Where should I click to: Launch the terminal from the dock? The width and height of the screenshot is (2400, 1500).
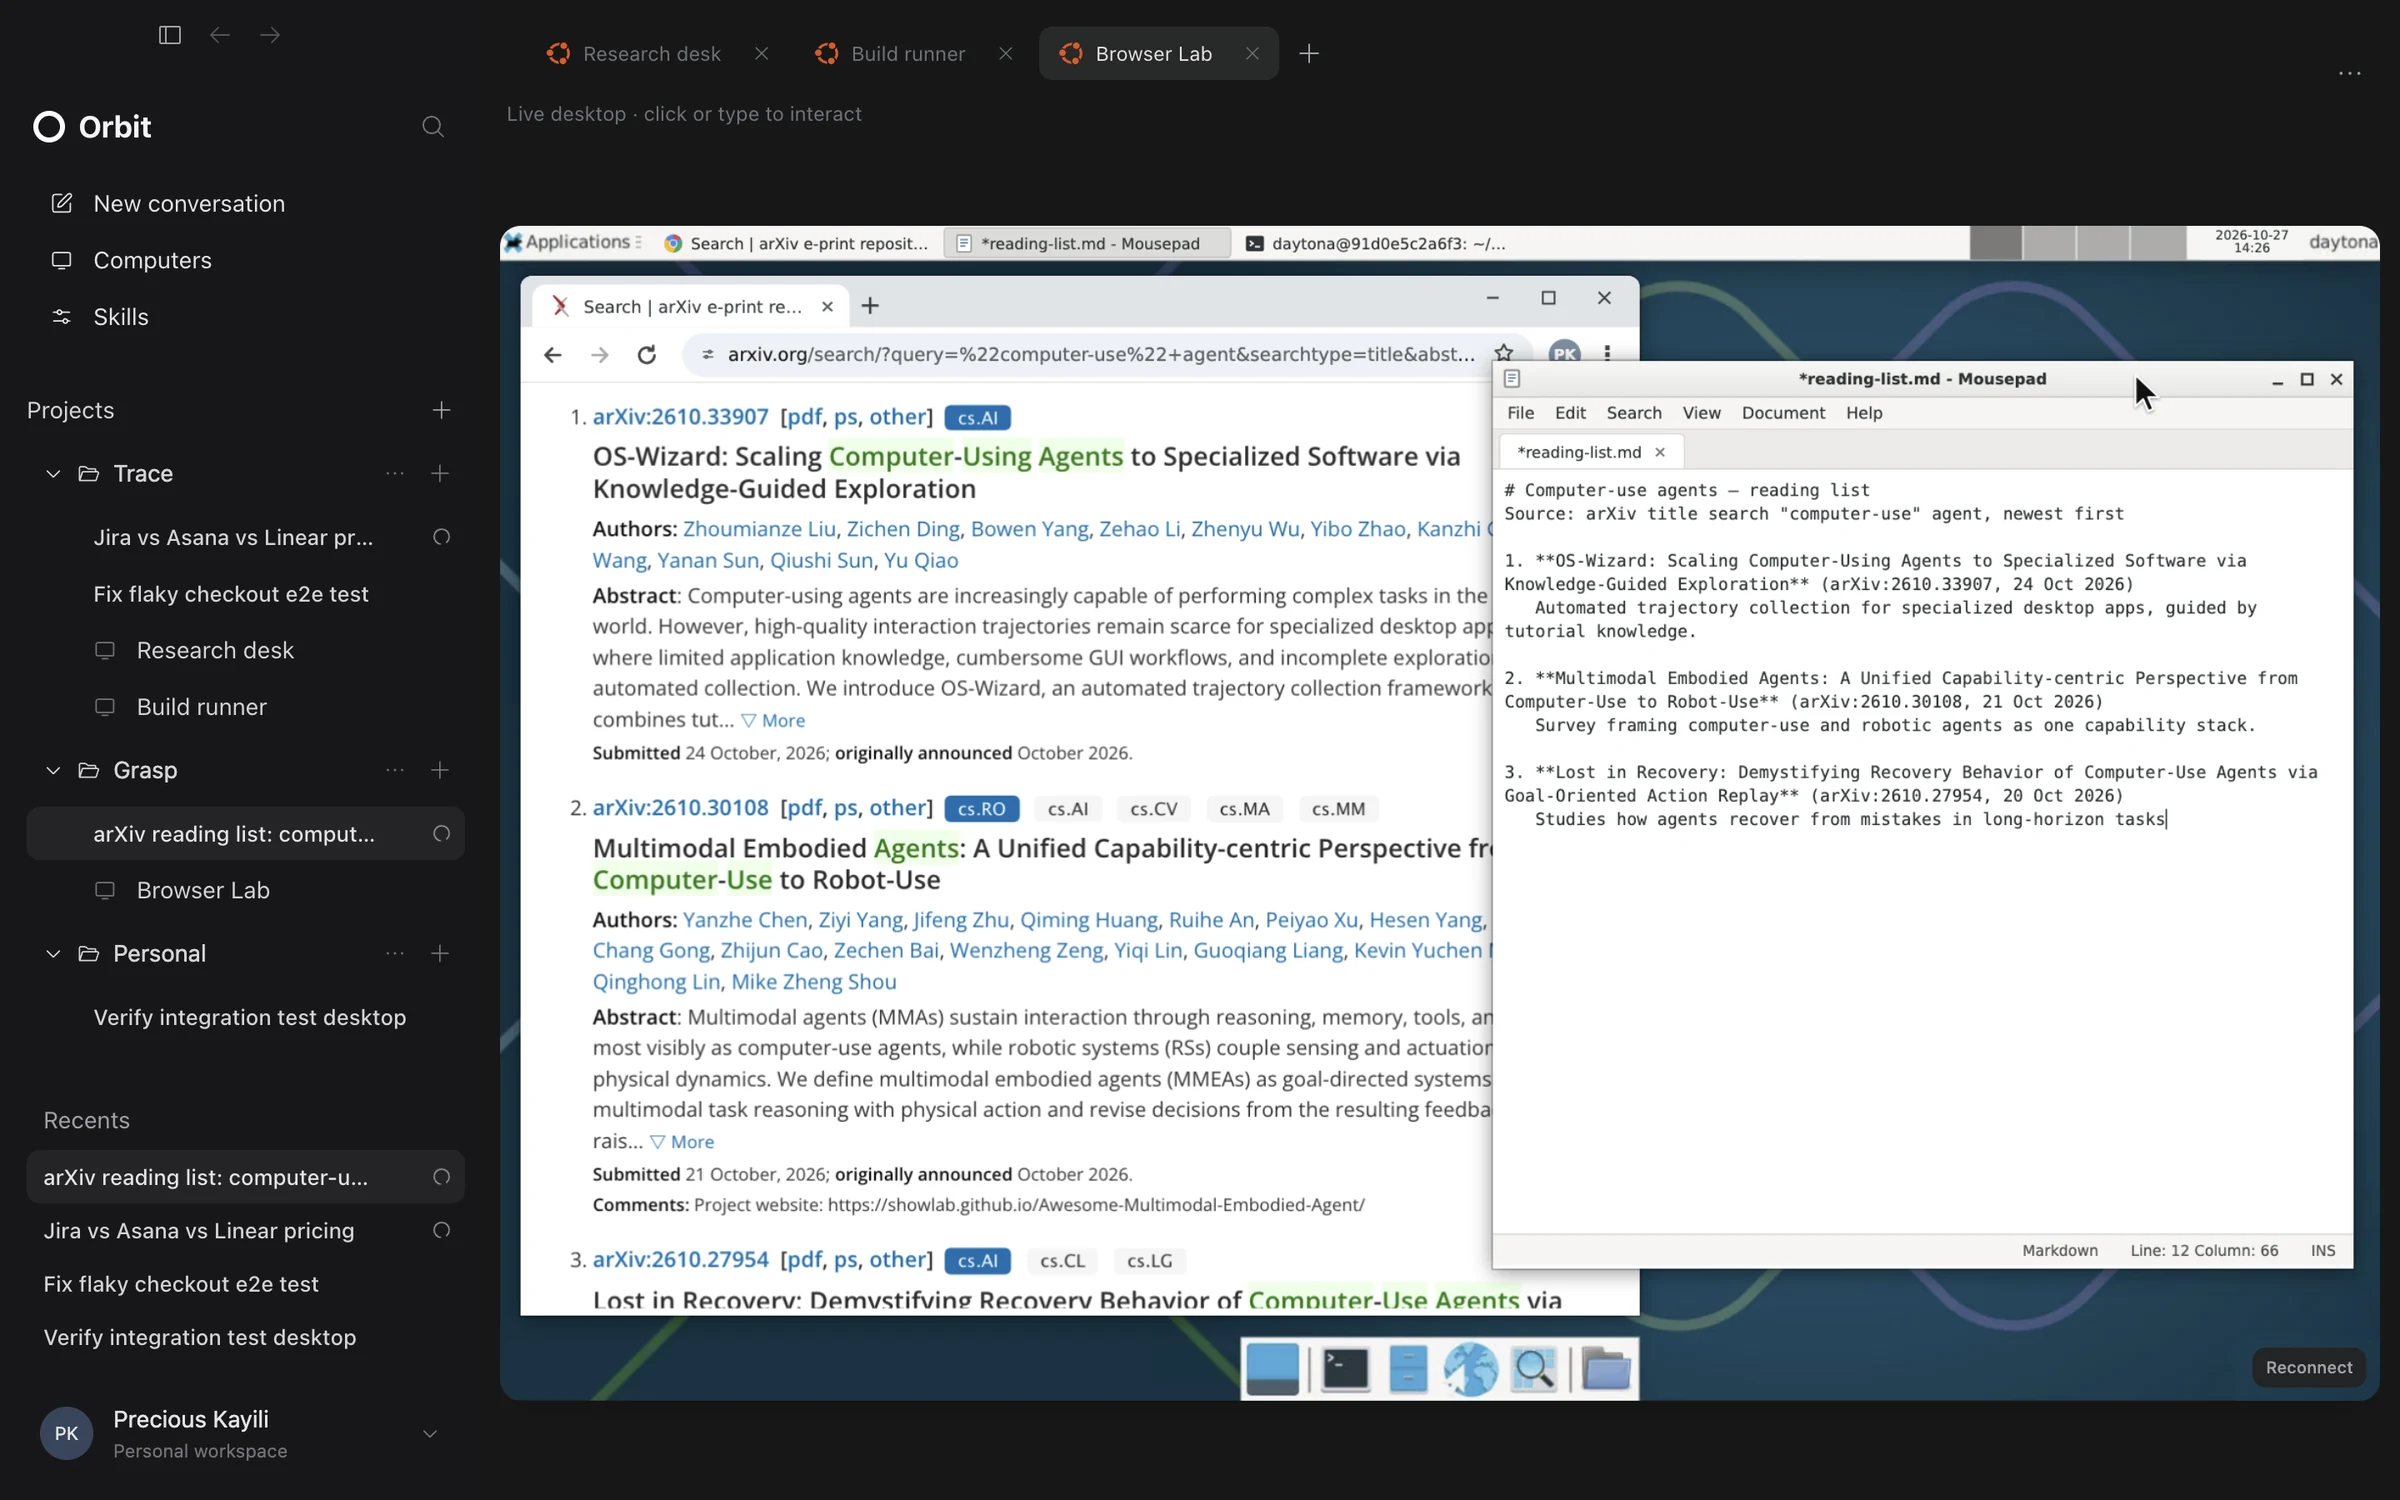click(x=1345, y=1369)
